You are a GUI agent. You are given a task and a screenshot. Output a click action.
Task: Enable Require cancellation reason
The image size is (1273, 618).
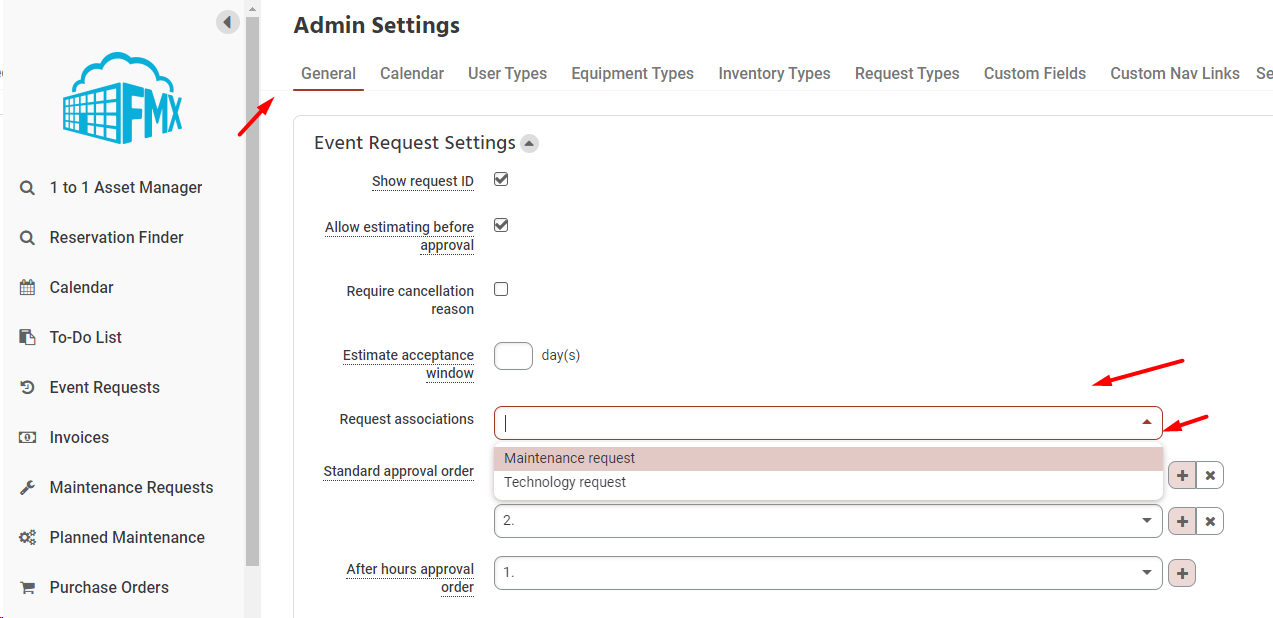click(501, 289)
